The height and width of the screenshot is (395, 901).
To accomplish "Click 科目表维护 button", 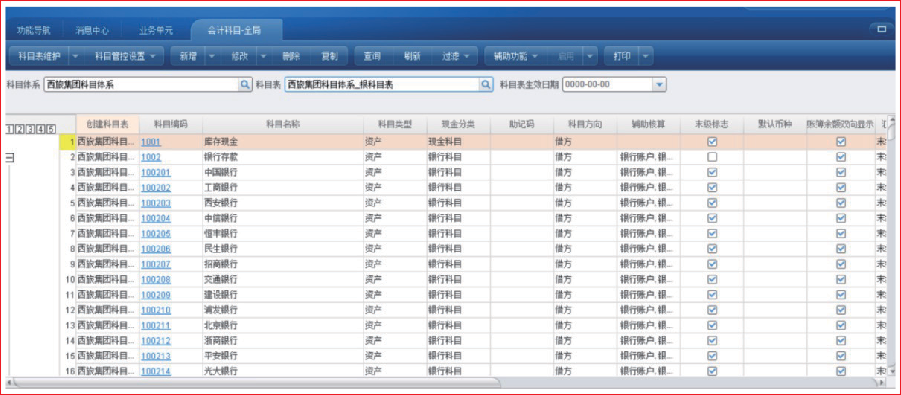I will [40, 56].
